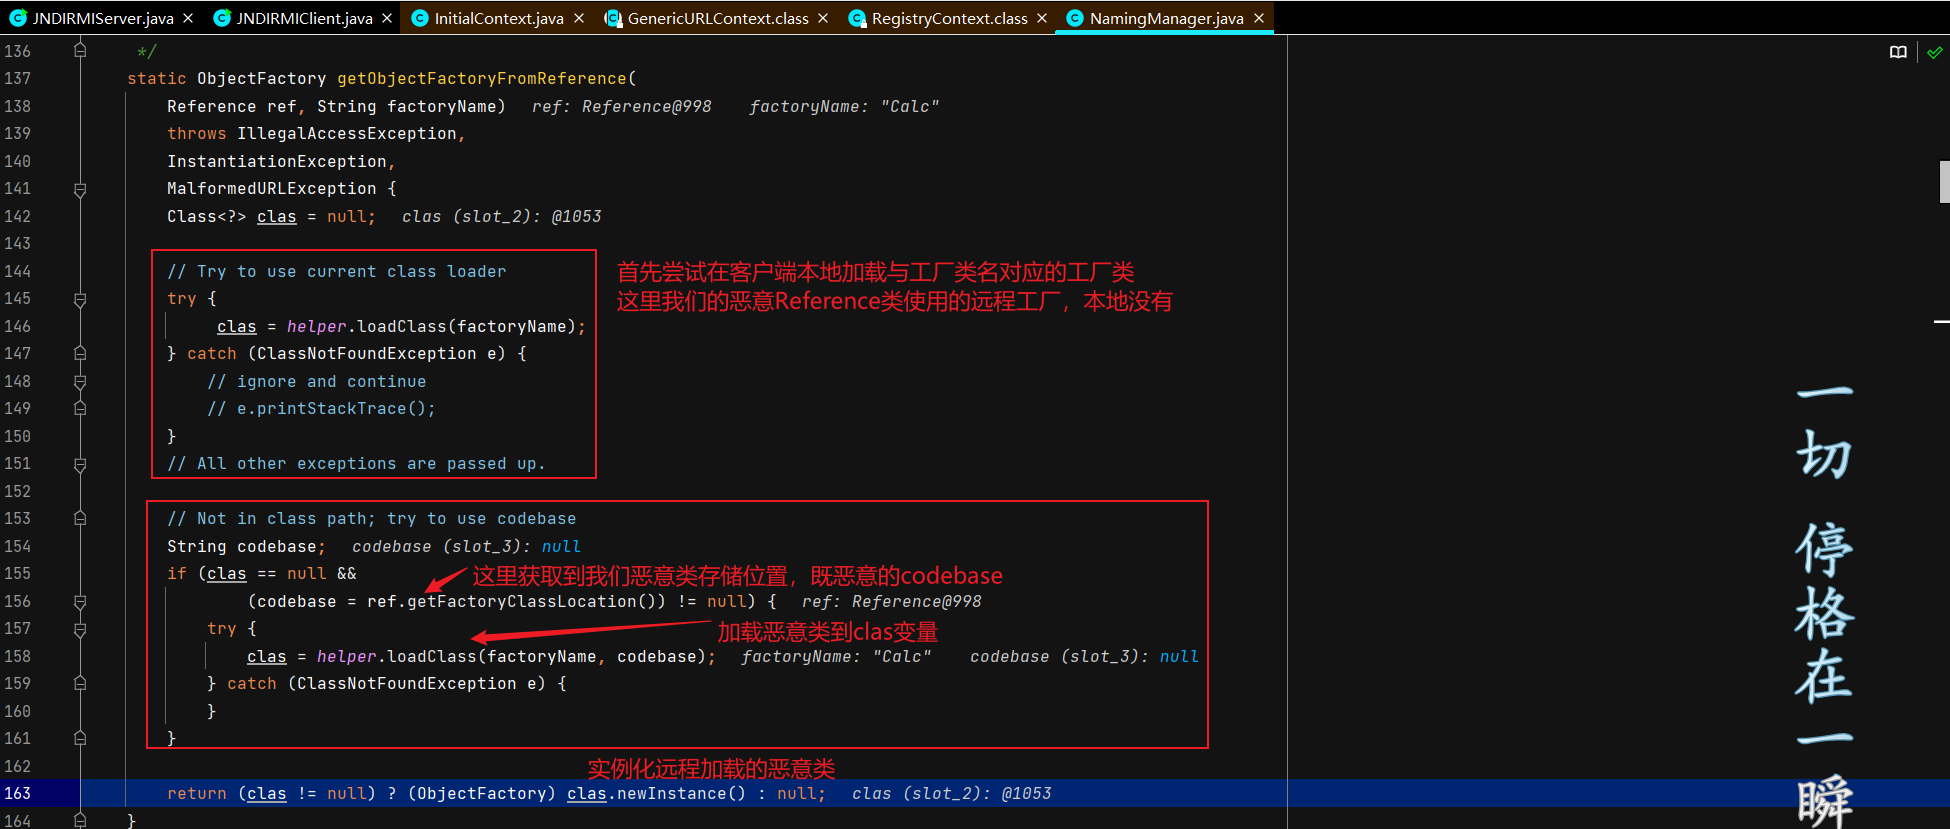
Task: Close the InitialContext.java tab
Action: coord(579,18)
